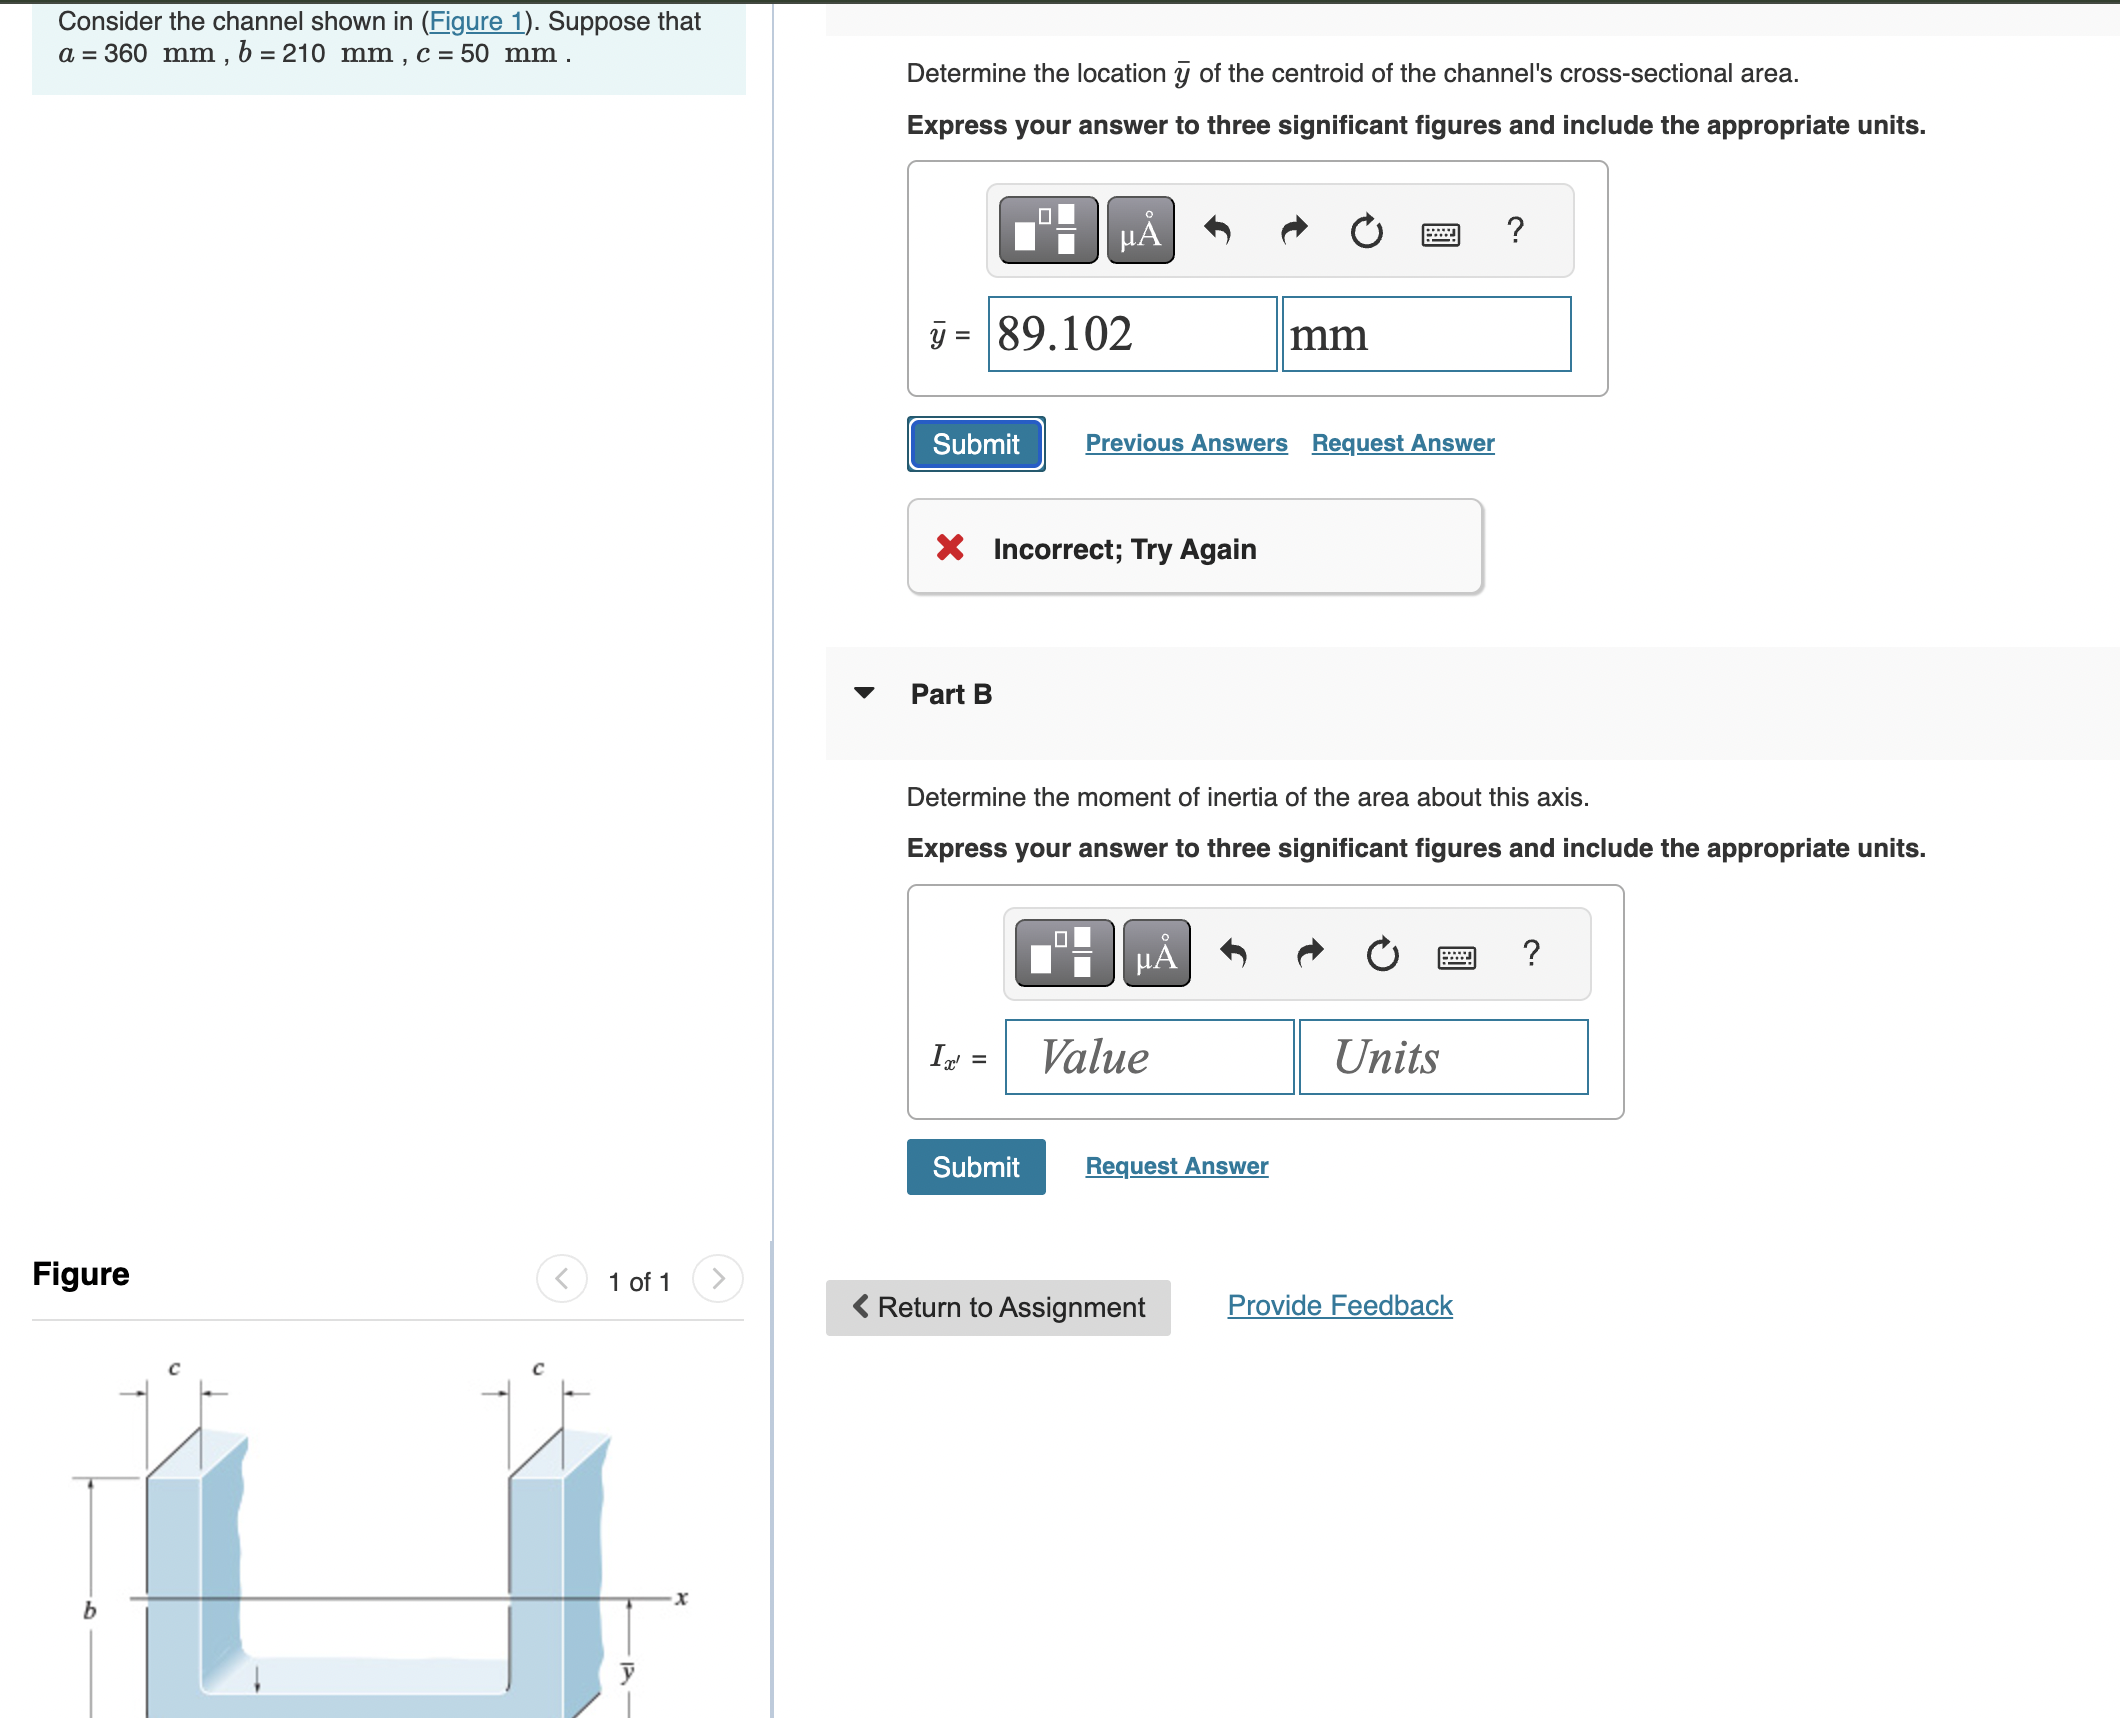Submit the Part A answer
Viewport: 2120px width, 1718px height.
(x=976, y=444)
